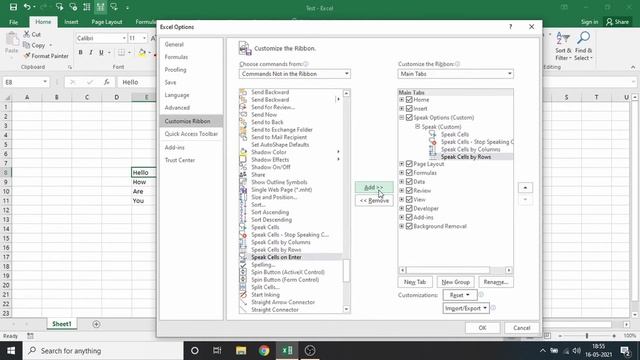Uncheck the Formulas tab checkbox
The width and height of the screenshot is (640, 360).
(x=409, y=173)
